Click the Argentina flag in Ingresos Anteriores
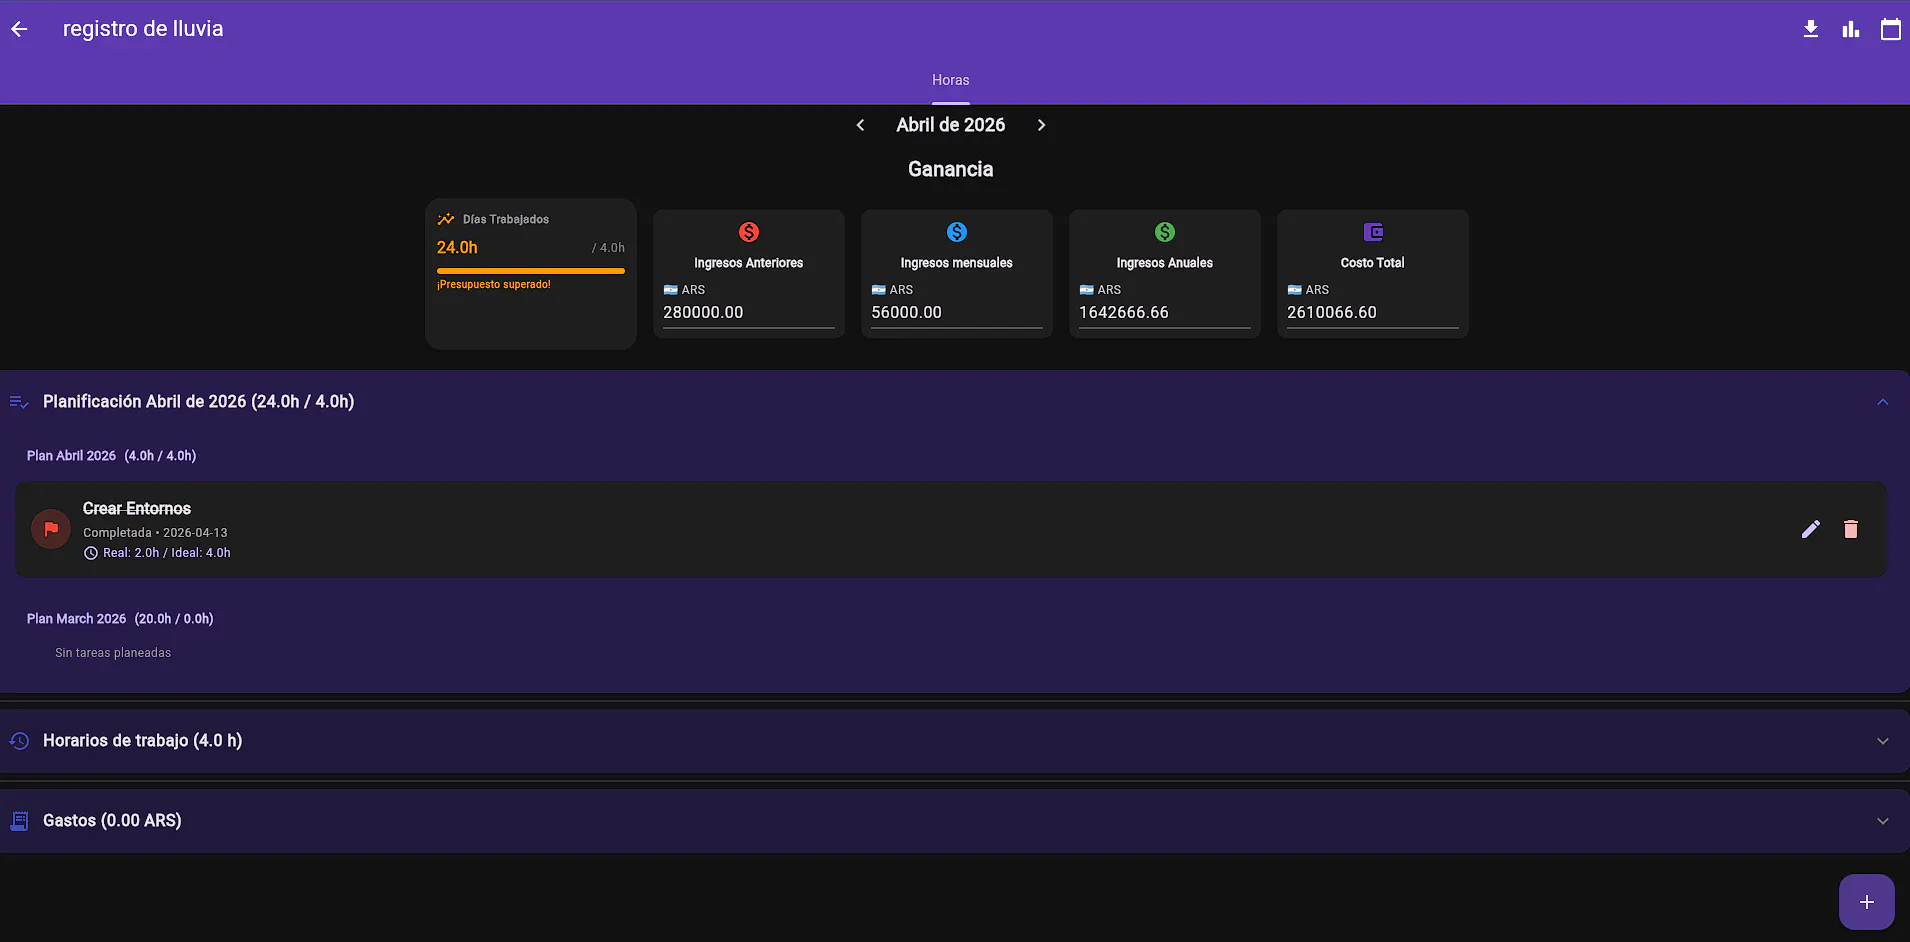The width and height of the screenshot is (1910, 942). click(671, 290)
